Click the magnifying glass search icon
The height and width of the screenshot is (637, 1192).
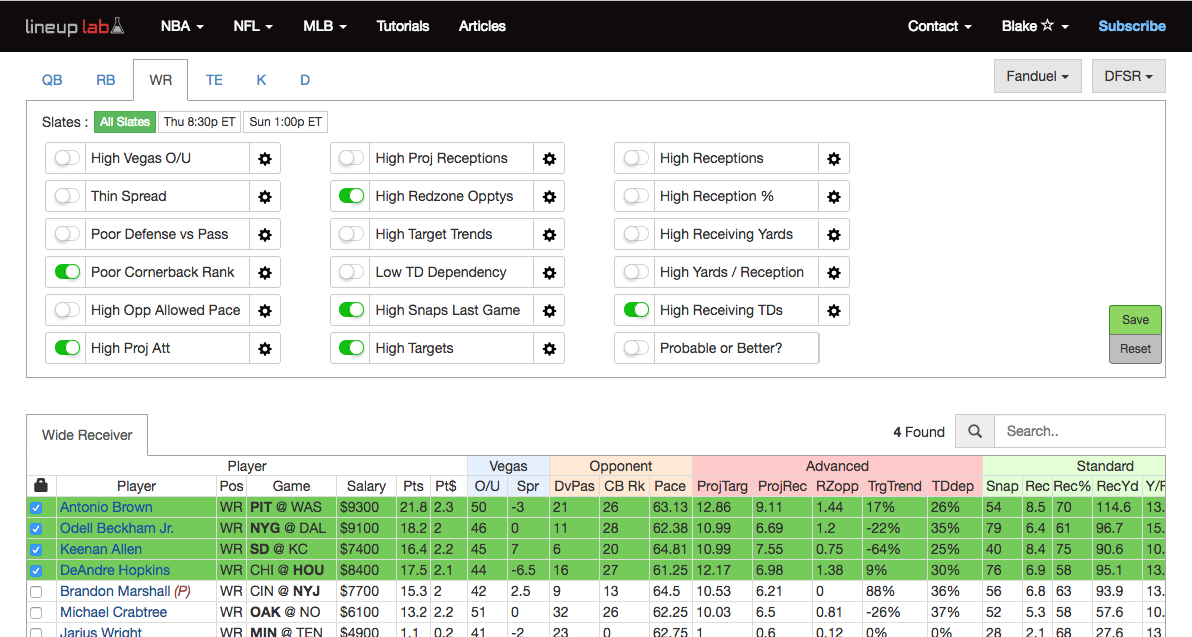[x=975, y=432]
